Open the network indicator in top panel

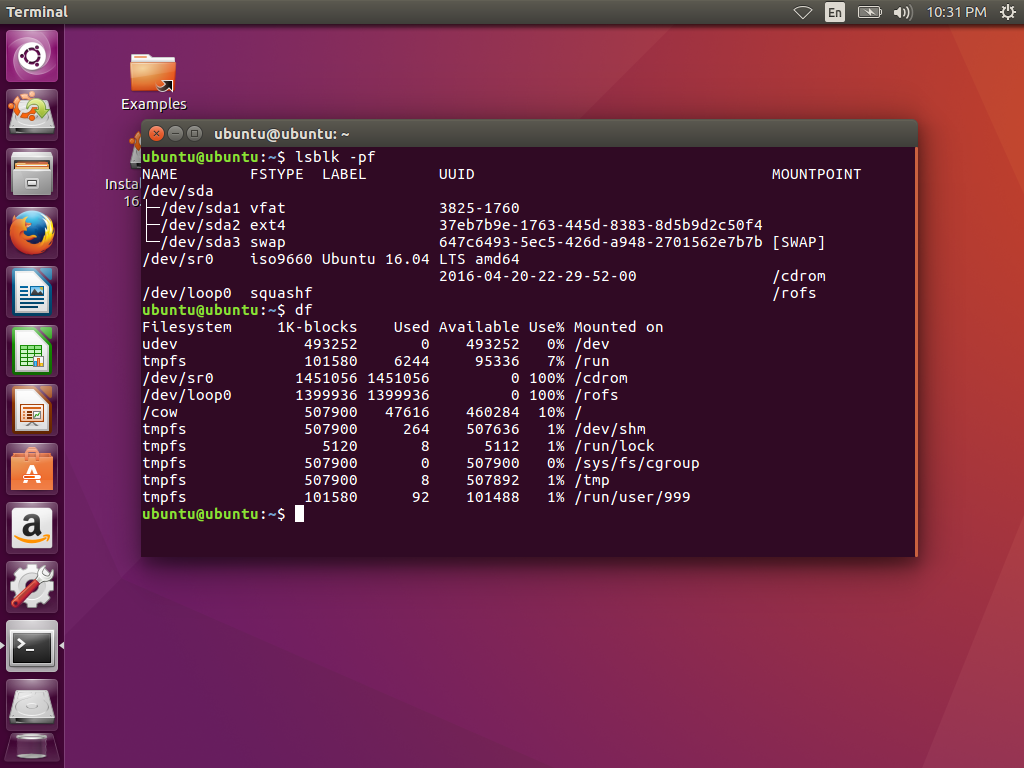point(803,12)
